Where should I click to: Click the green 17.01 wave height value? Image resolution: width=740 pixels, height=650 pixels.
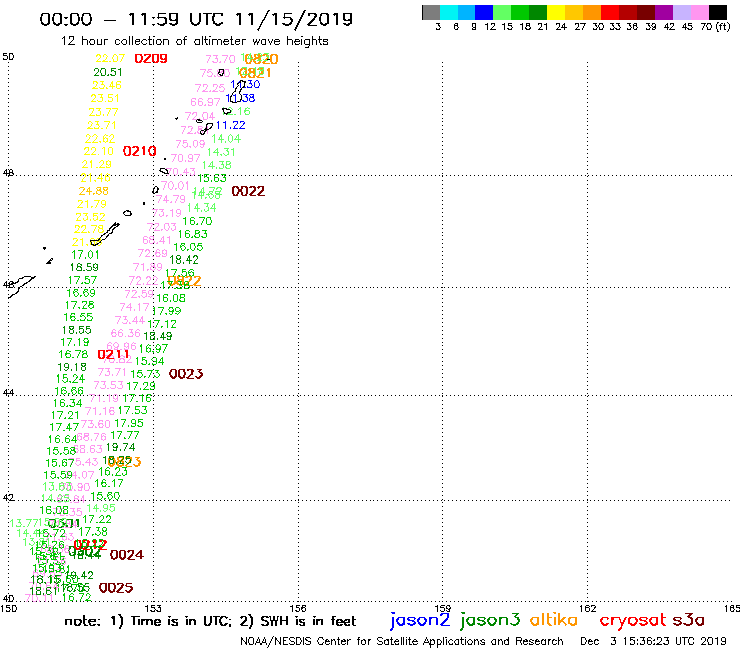coord(85,255)
